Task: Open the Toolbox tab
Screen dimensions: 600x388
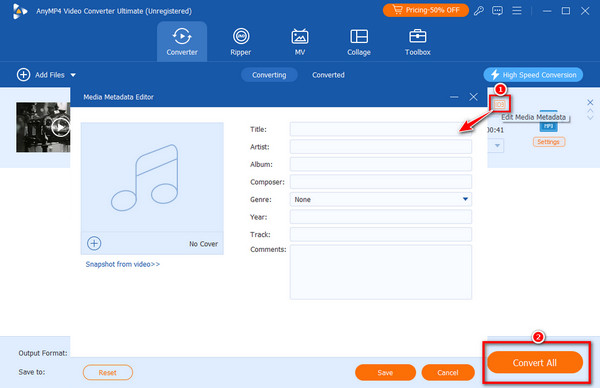Action: pos(417,41)
